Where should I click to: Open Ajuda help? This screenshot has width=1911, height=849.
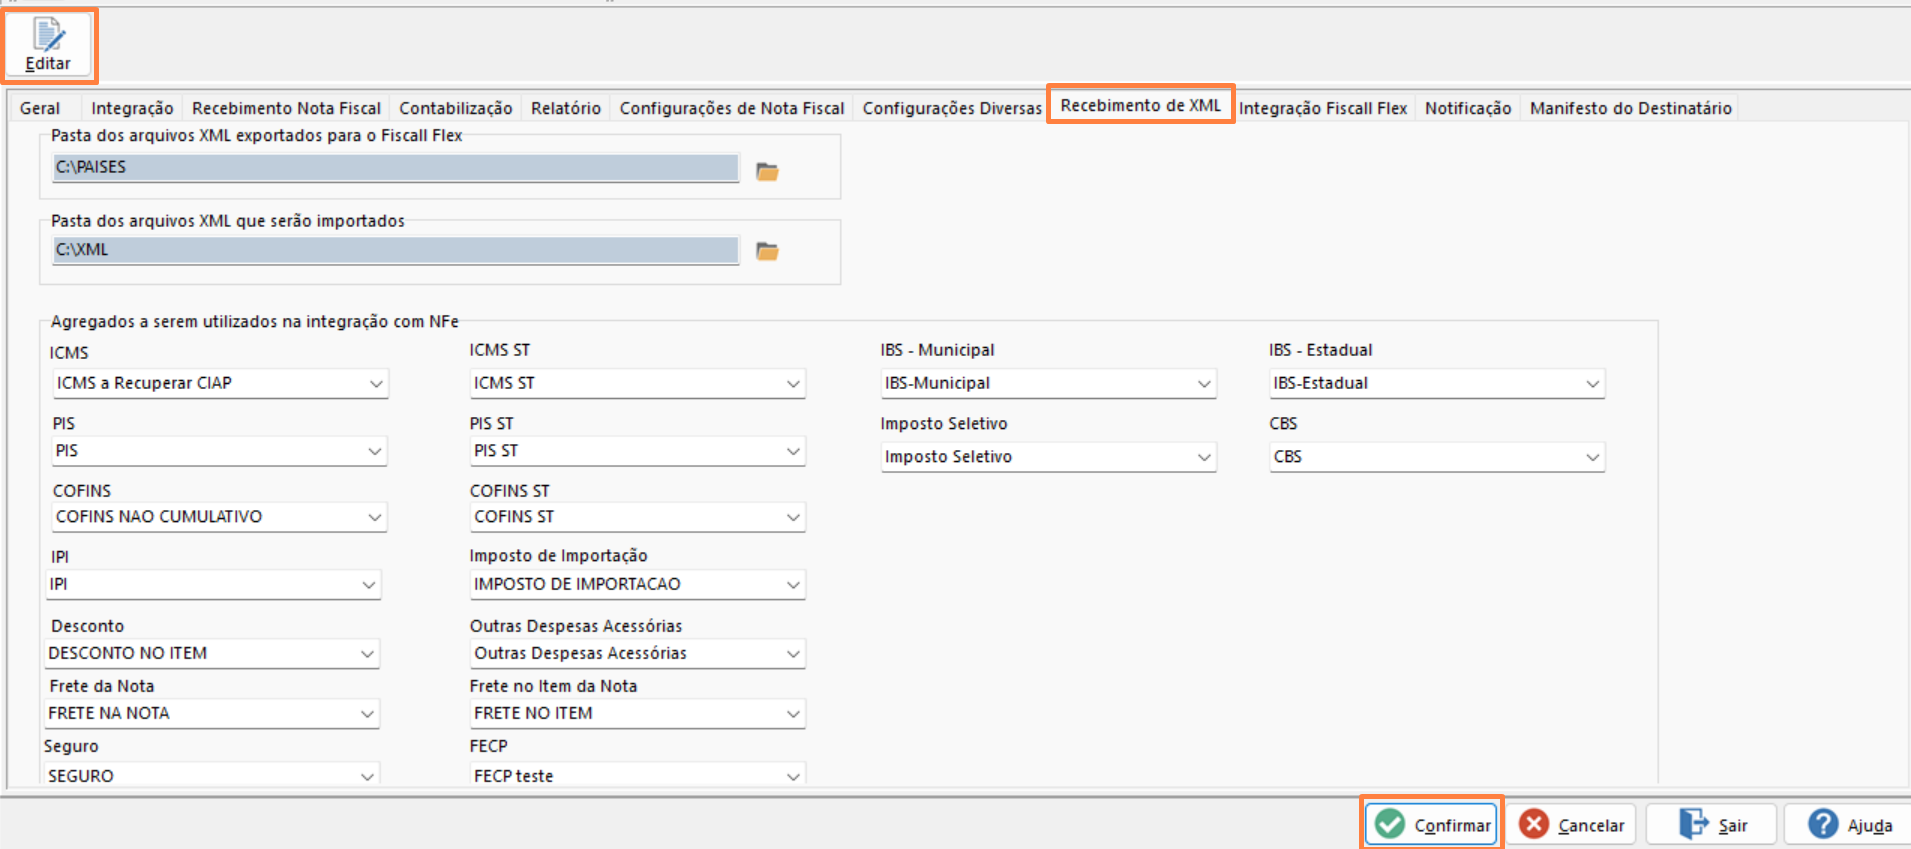click(1849, 824)
